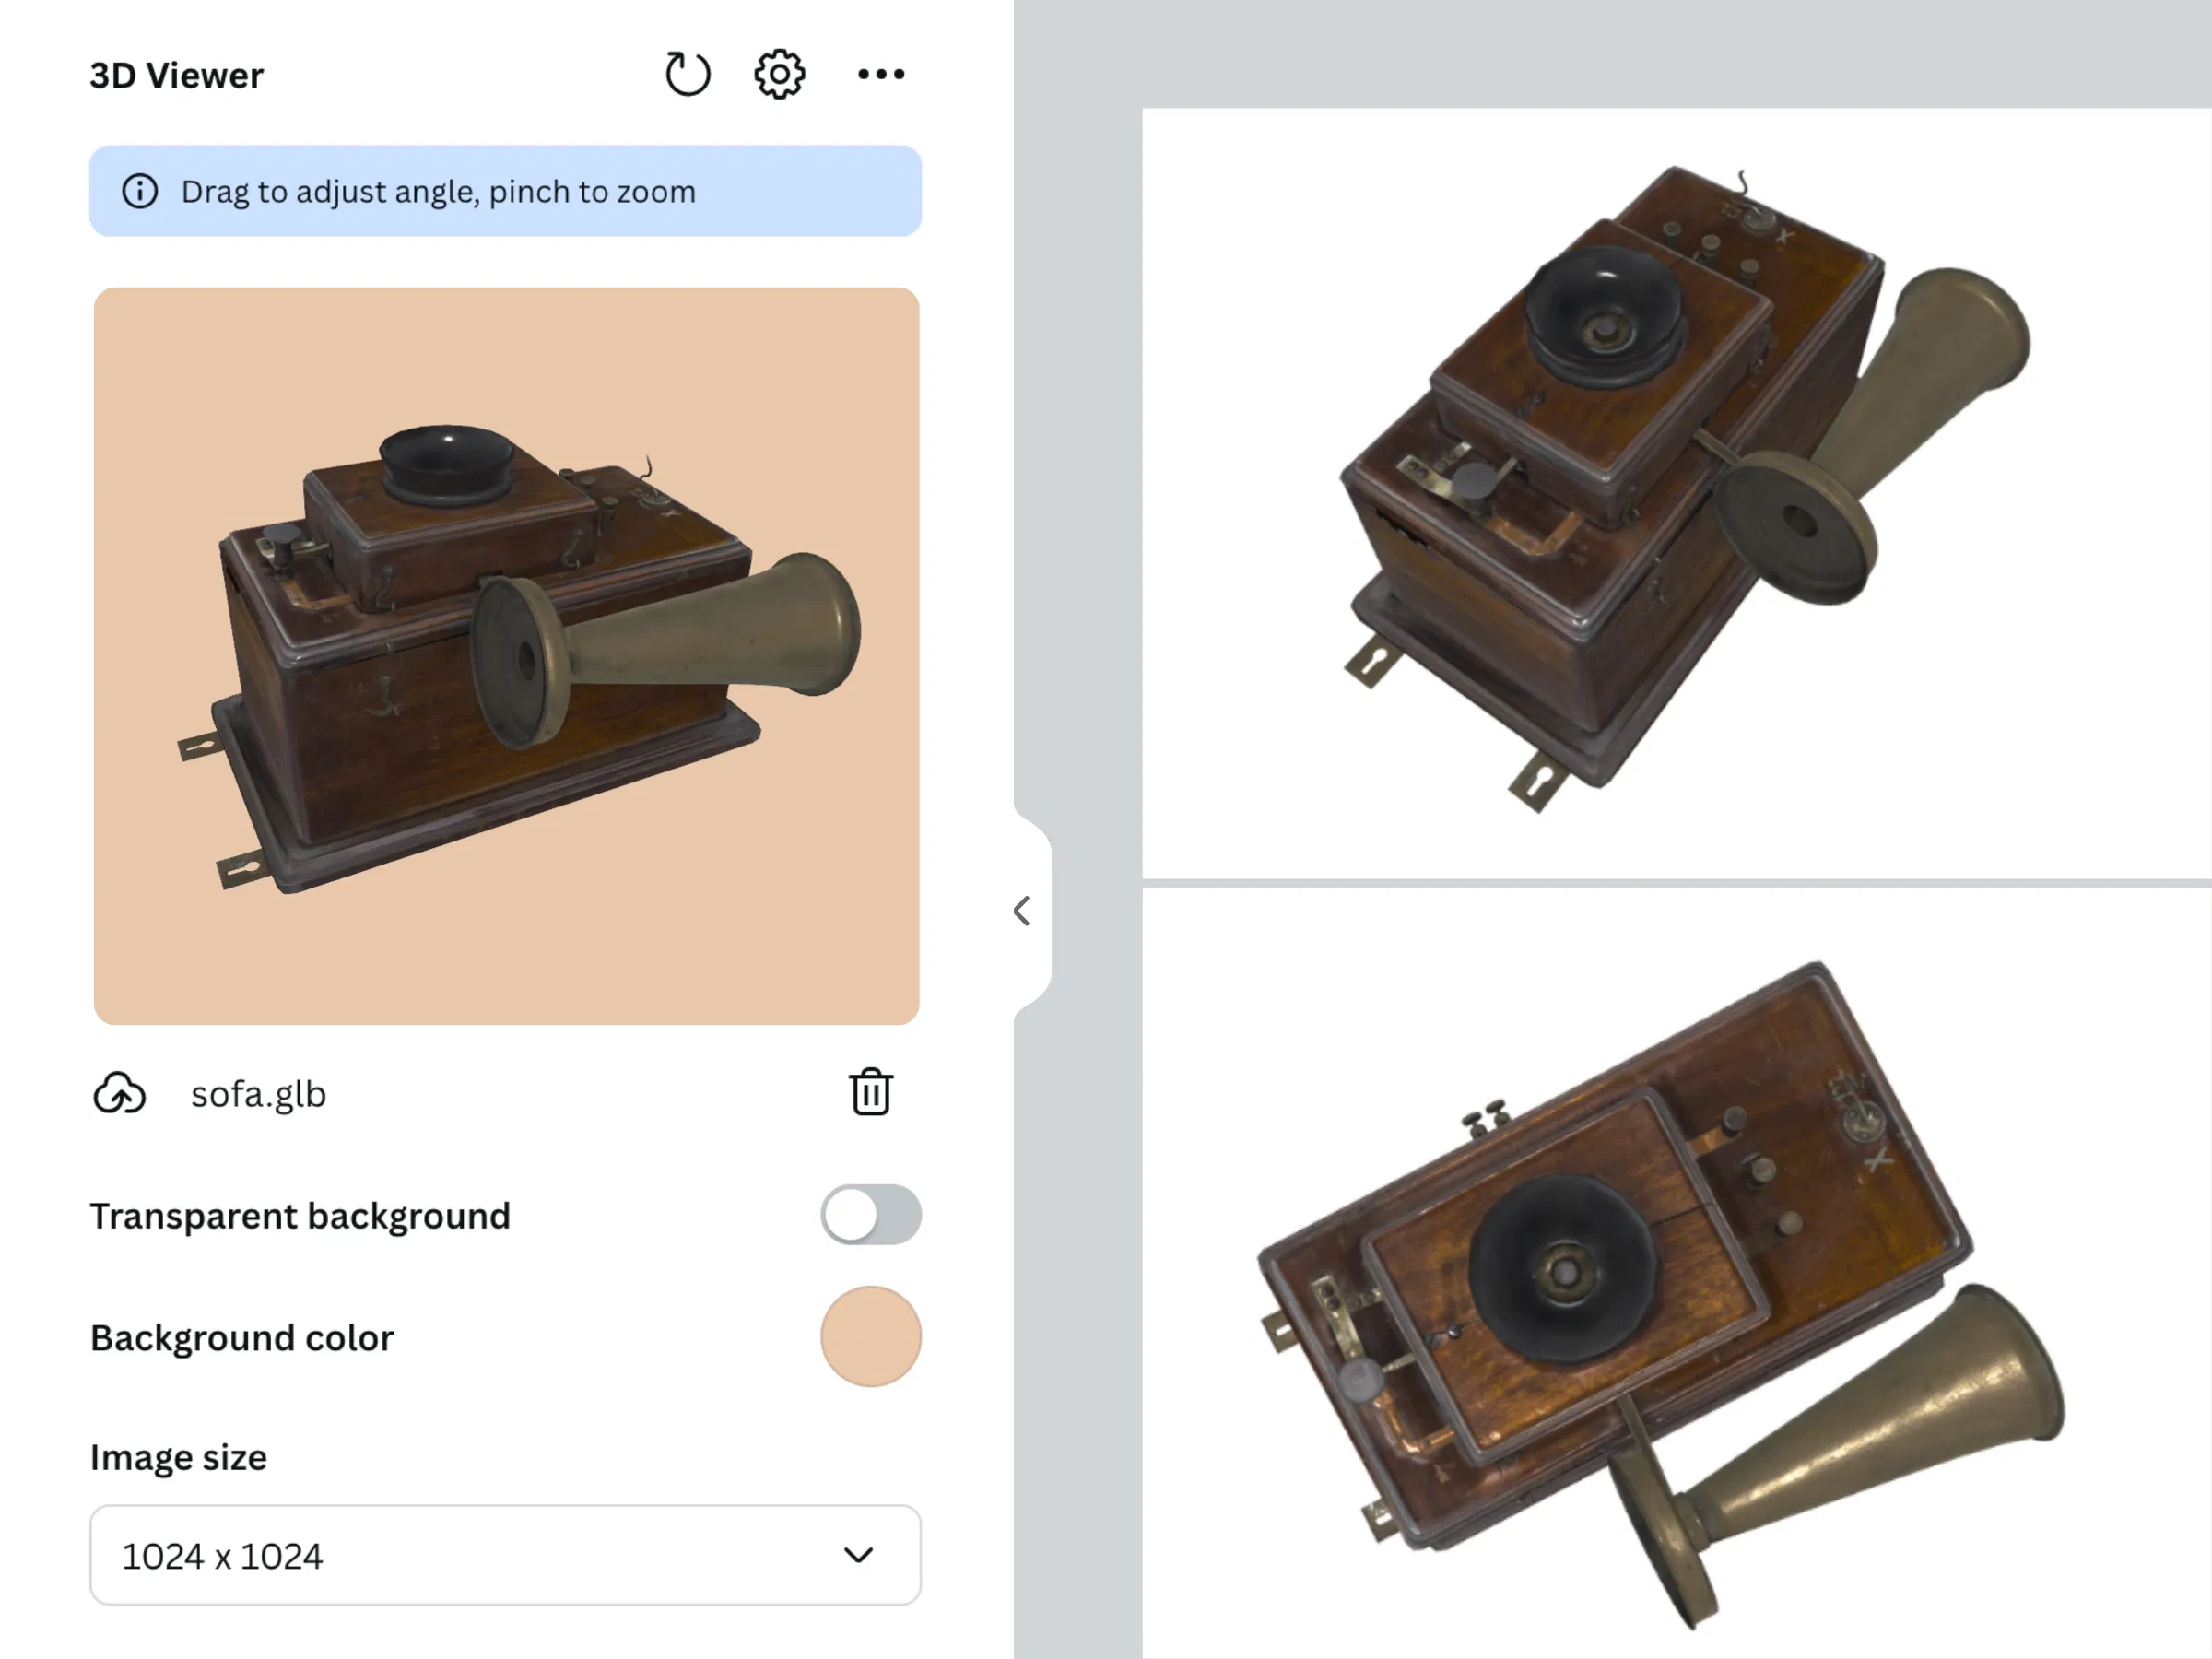Open the three-dot more options menu
This screenshot has height=1659, width=2212.
pos(881,74)
